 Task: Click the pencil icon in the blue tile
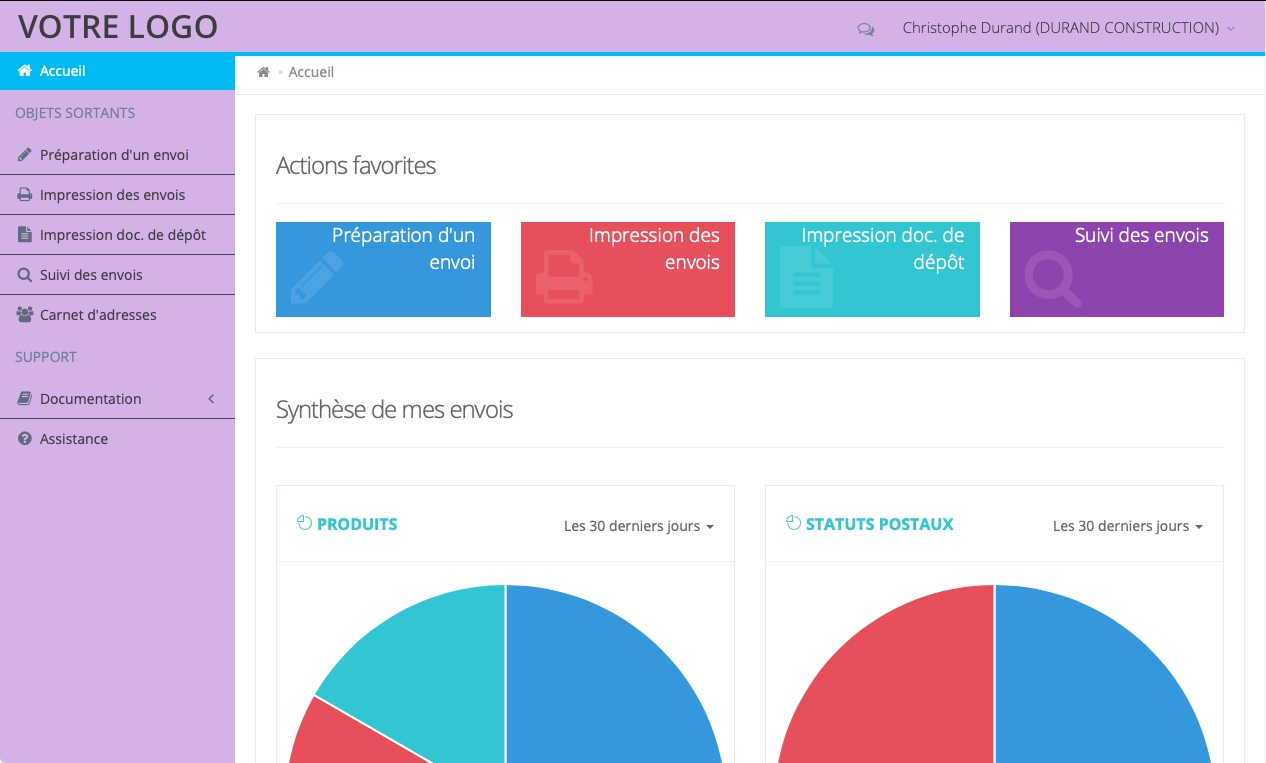tap(317, 277)
